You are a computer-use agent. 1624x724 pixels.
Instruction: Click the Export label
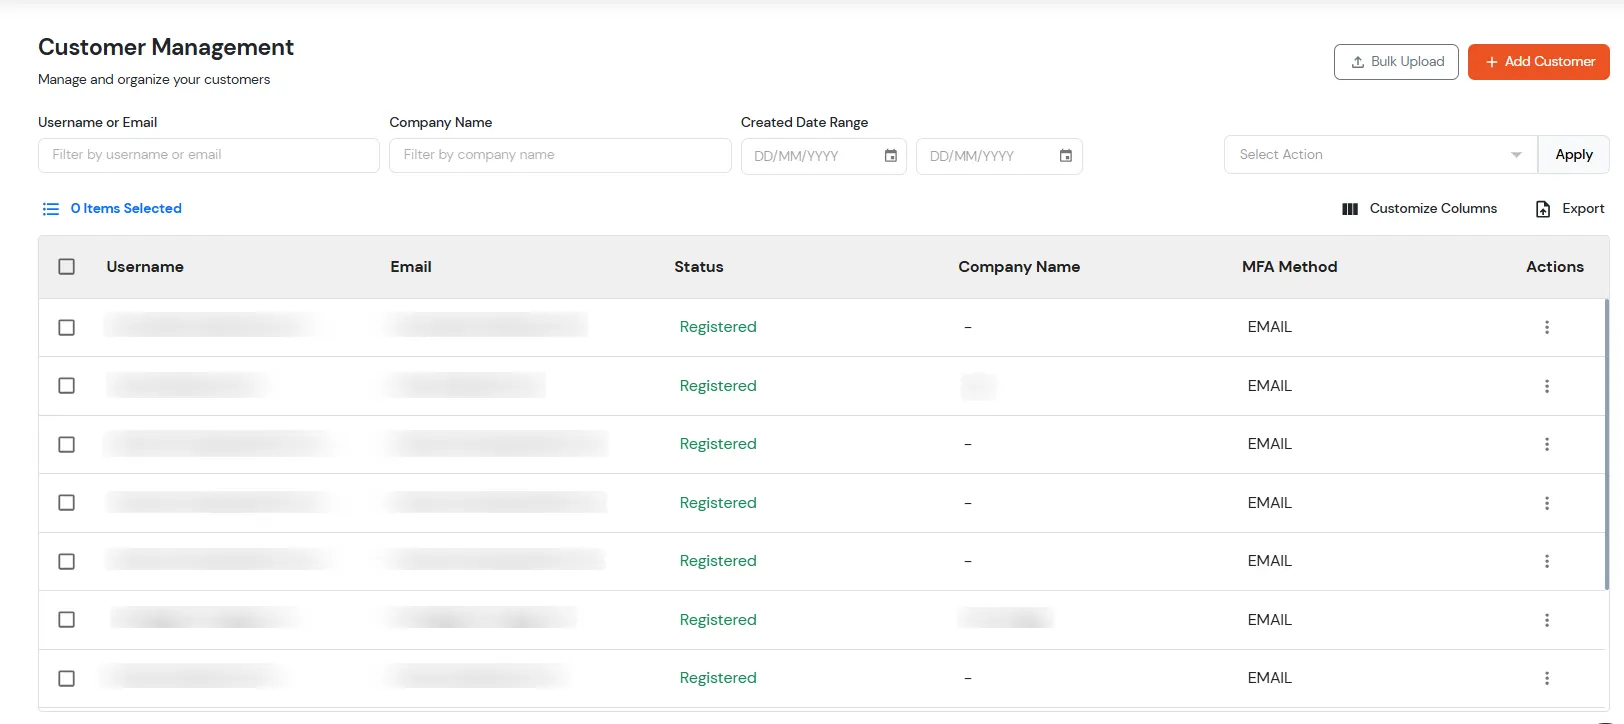click(1583, 209)
